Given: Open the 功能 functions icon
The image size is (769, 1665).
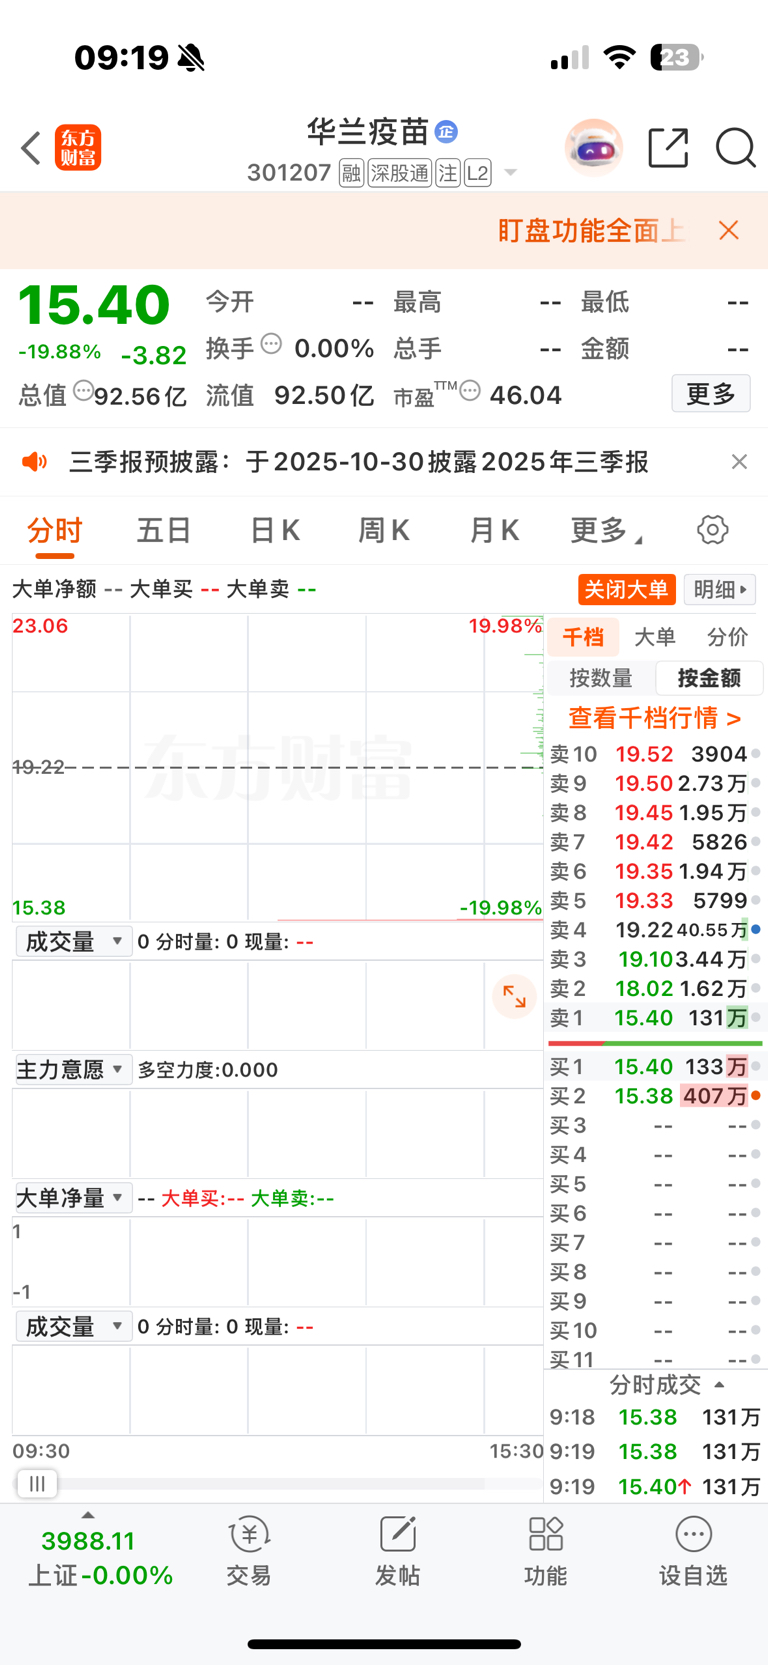Looking at the screenshot, I should pos(545,1551).
